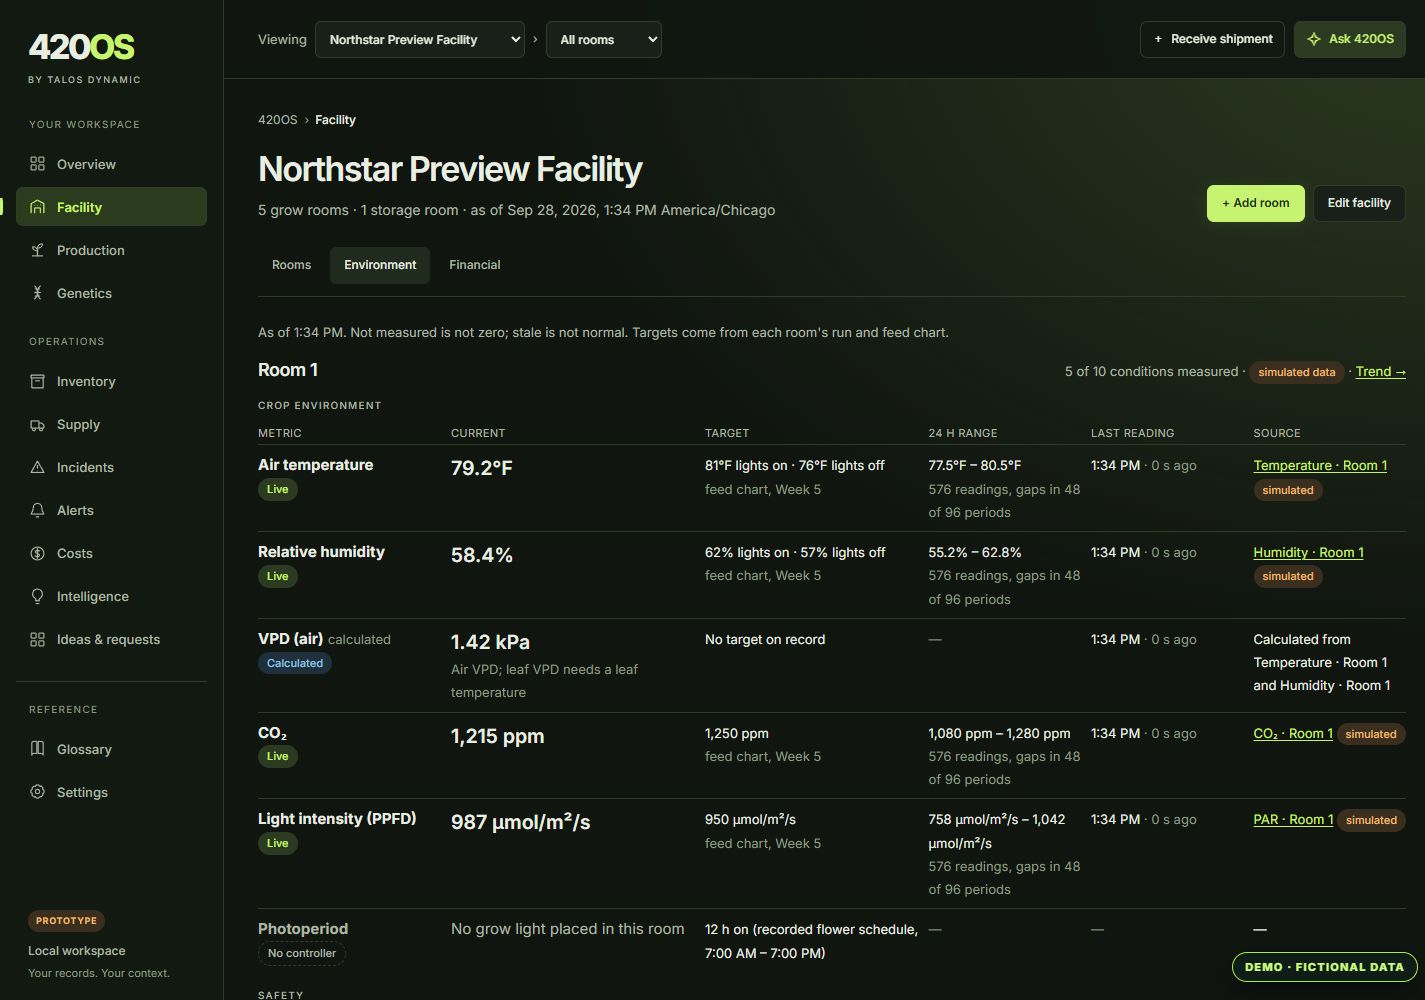Screen dimensions: 1425x1000
Task: Click the Production plant icon
Action: pos(37,250)
